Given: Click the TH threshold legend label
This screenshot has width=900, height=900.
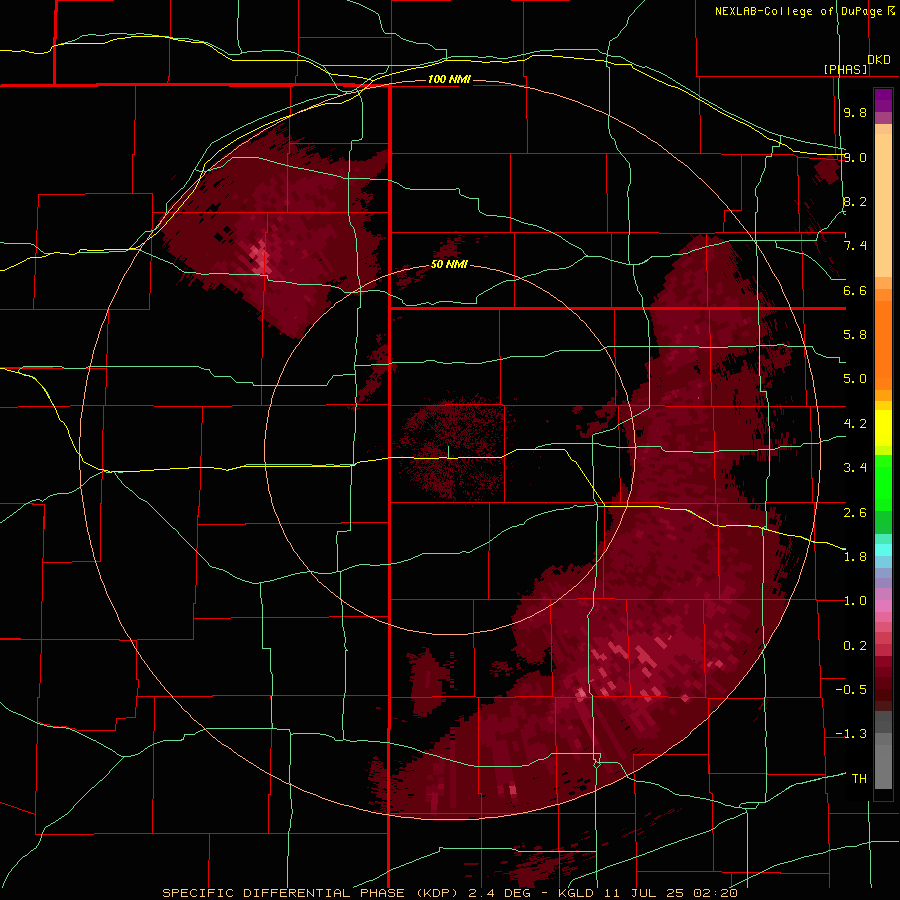Looking at the screenshot, I should click(859, 779).
